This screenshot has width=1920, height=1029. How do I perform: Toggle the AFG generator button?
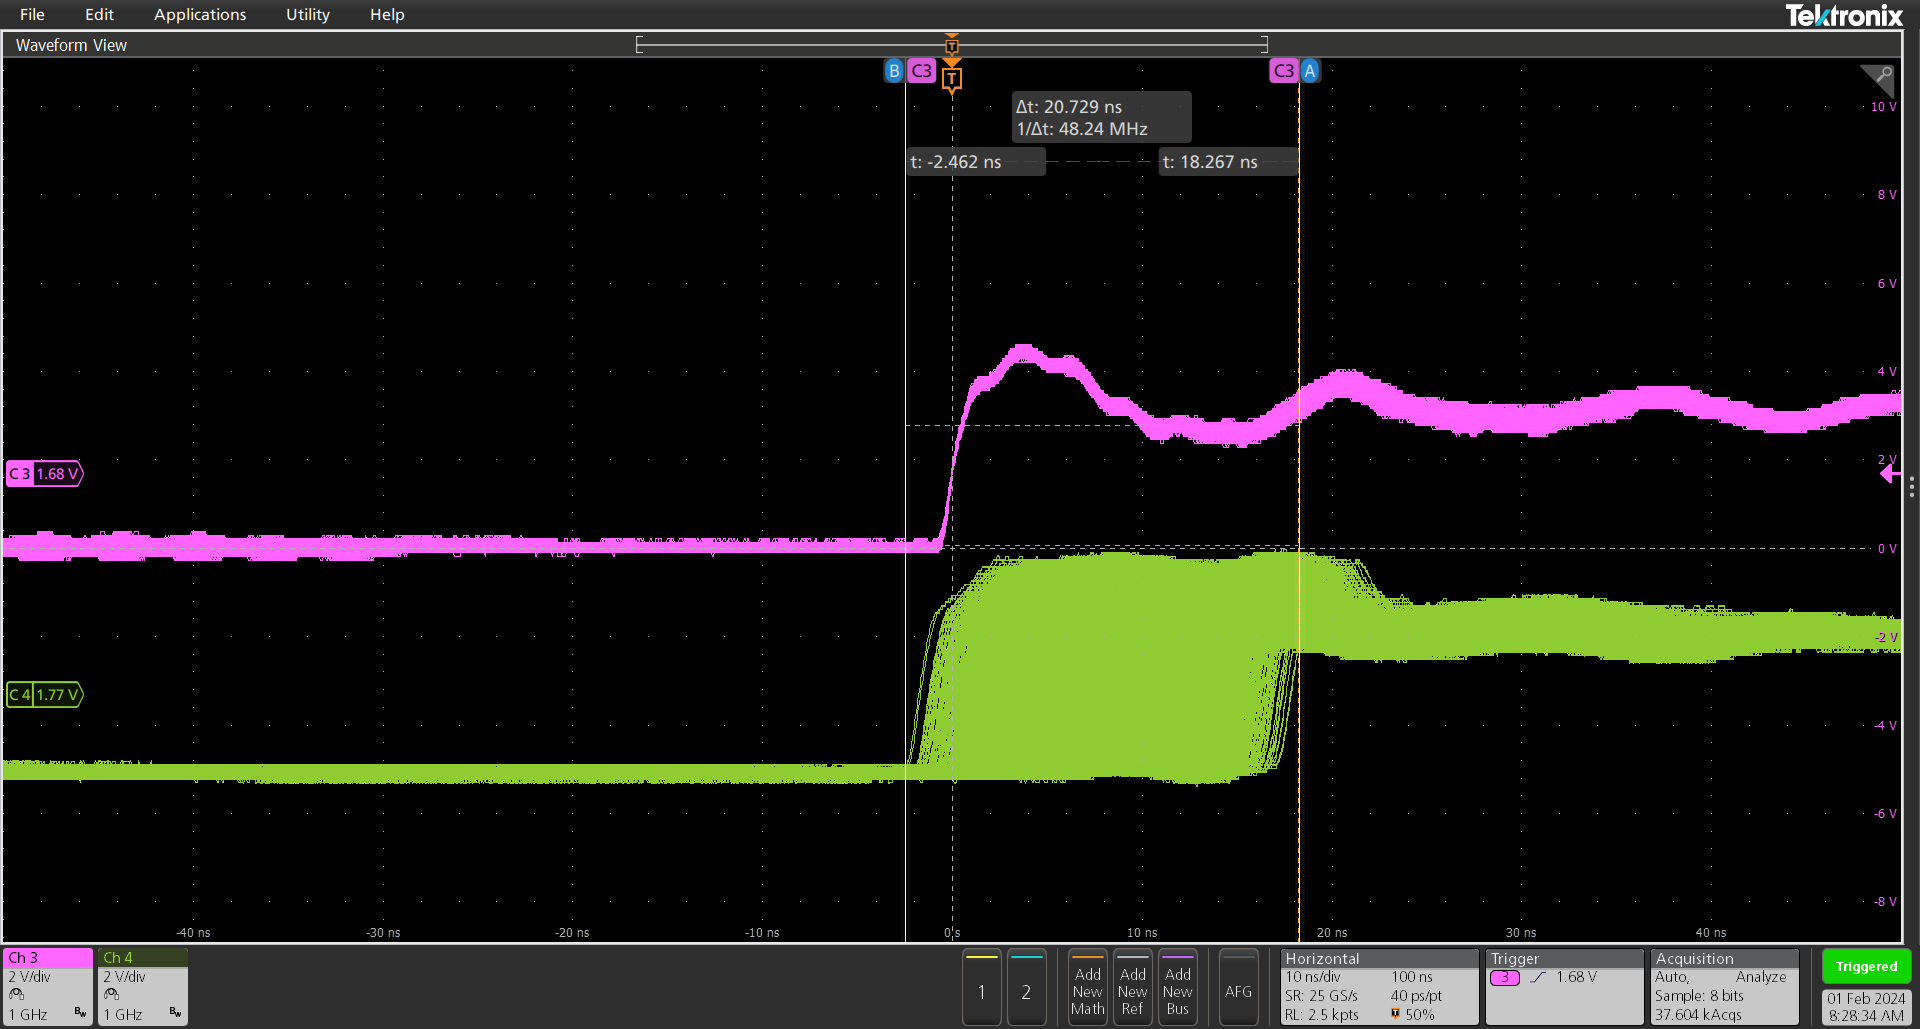(x=1238, y=988)
